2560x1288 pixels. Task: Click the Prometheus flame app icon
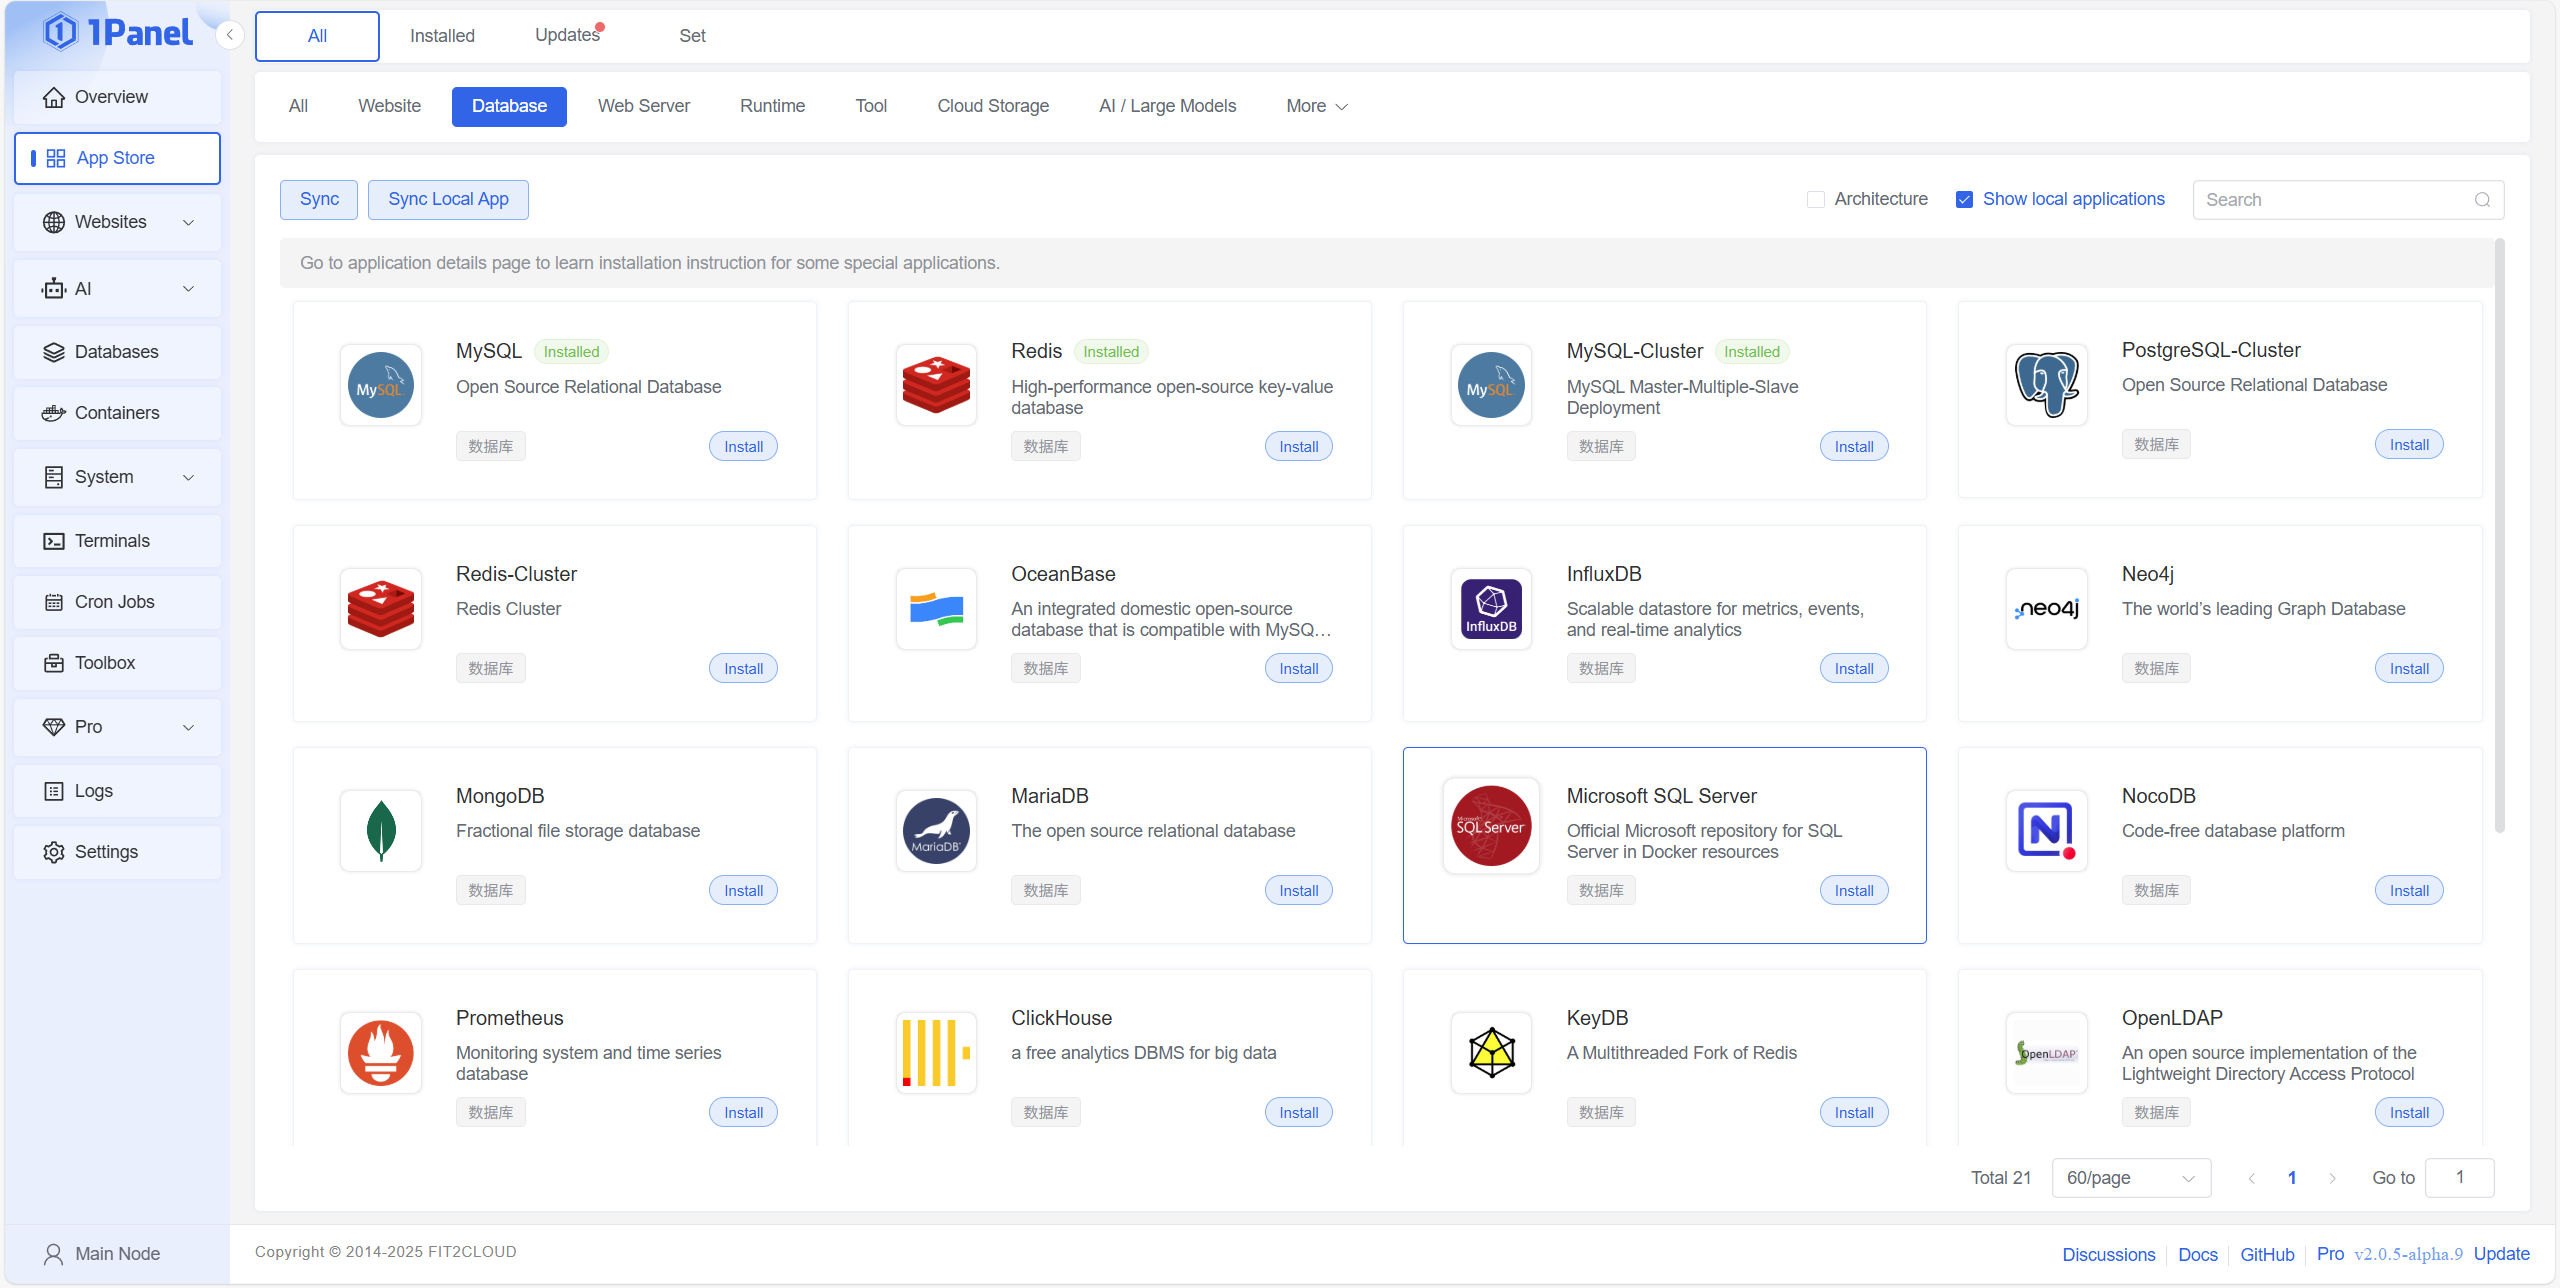380,1052
